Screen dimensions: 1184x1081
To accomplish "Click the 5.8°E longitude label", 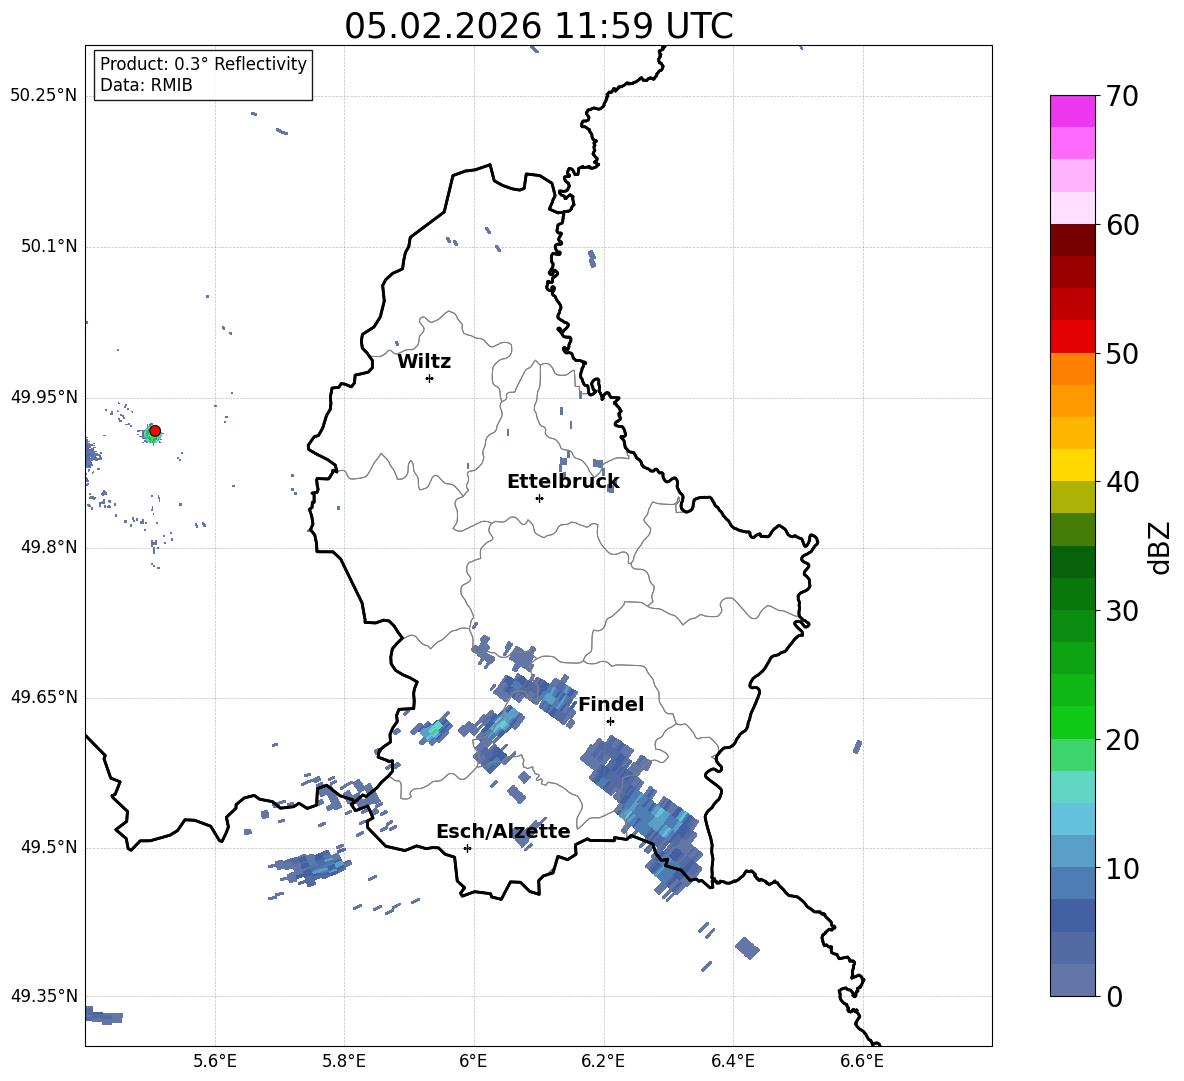I will [x=344, y=1061].
